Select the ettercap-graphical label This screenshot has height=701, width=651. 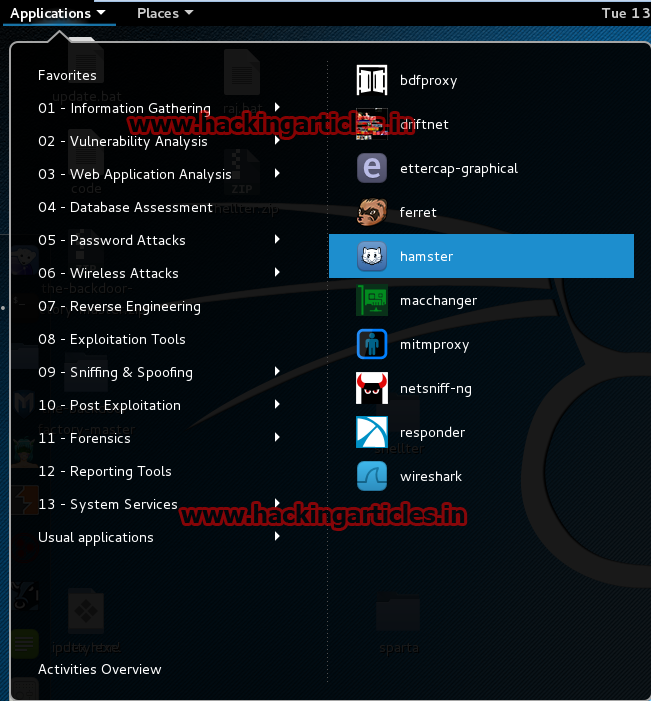click(x=459, y=169)
